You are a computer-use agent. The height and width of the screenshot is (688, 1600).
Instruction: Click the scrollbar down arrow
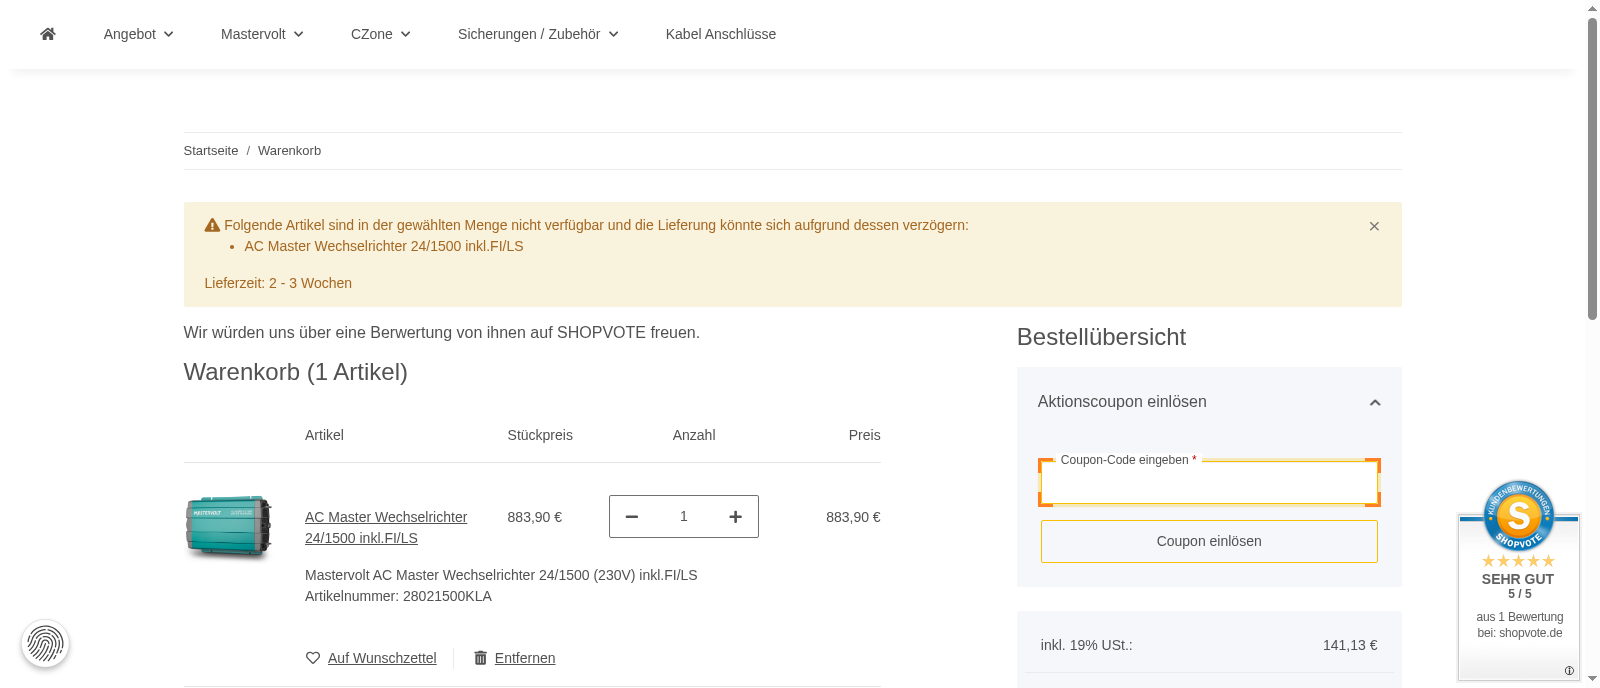pos(1592,679)
